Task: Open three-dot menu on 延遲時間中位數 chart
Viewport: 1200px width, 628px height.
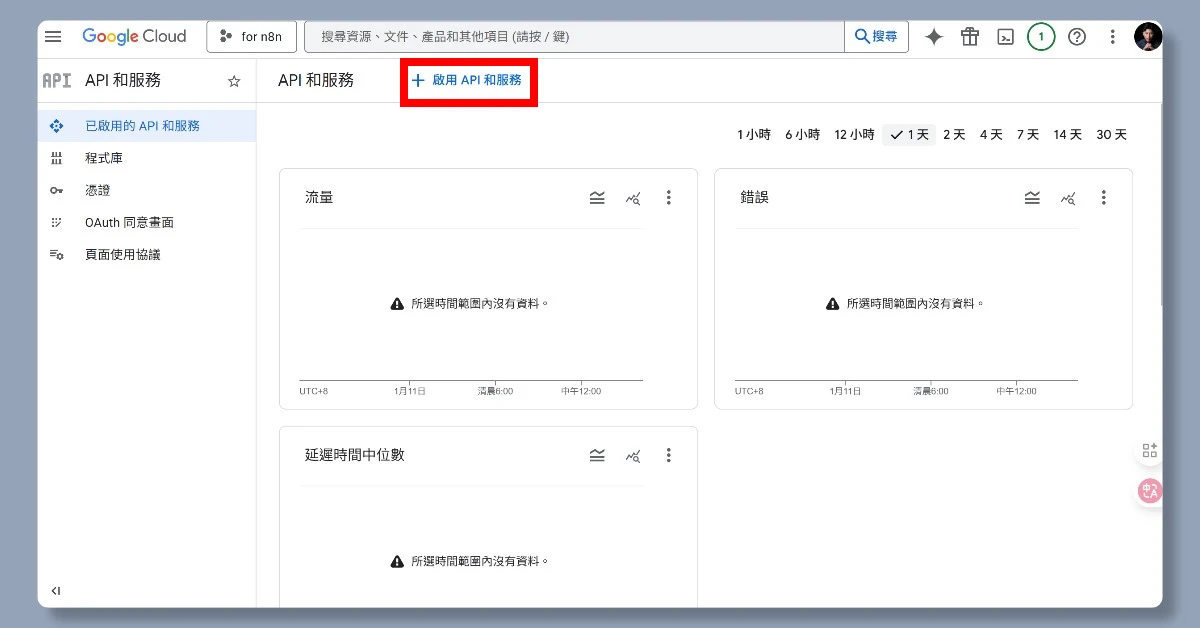Action: coord(669,455)
